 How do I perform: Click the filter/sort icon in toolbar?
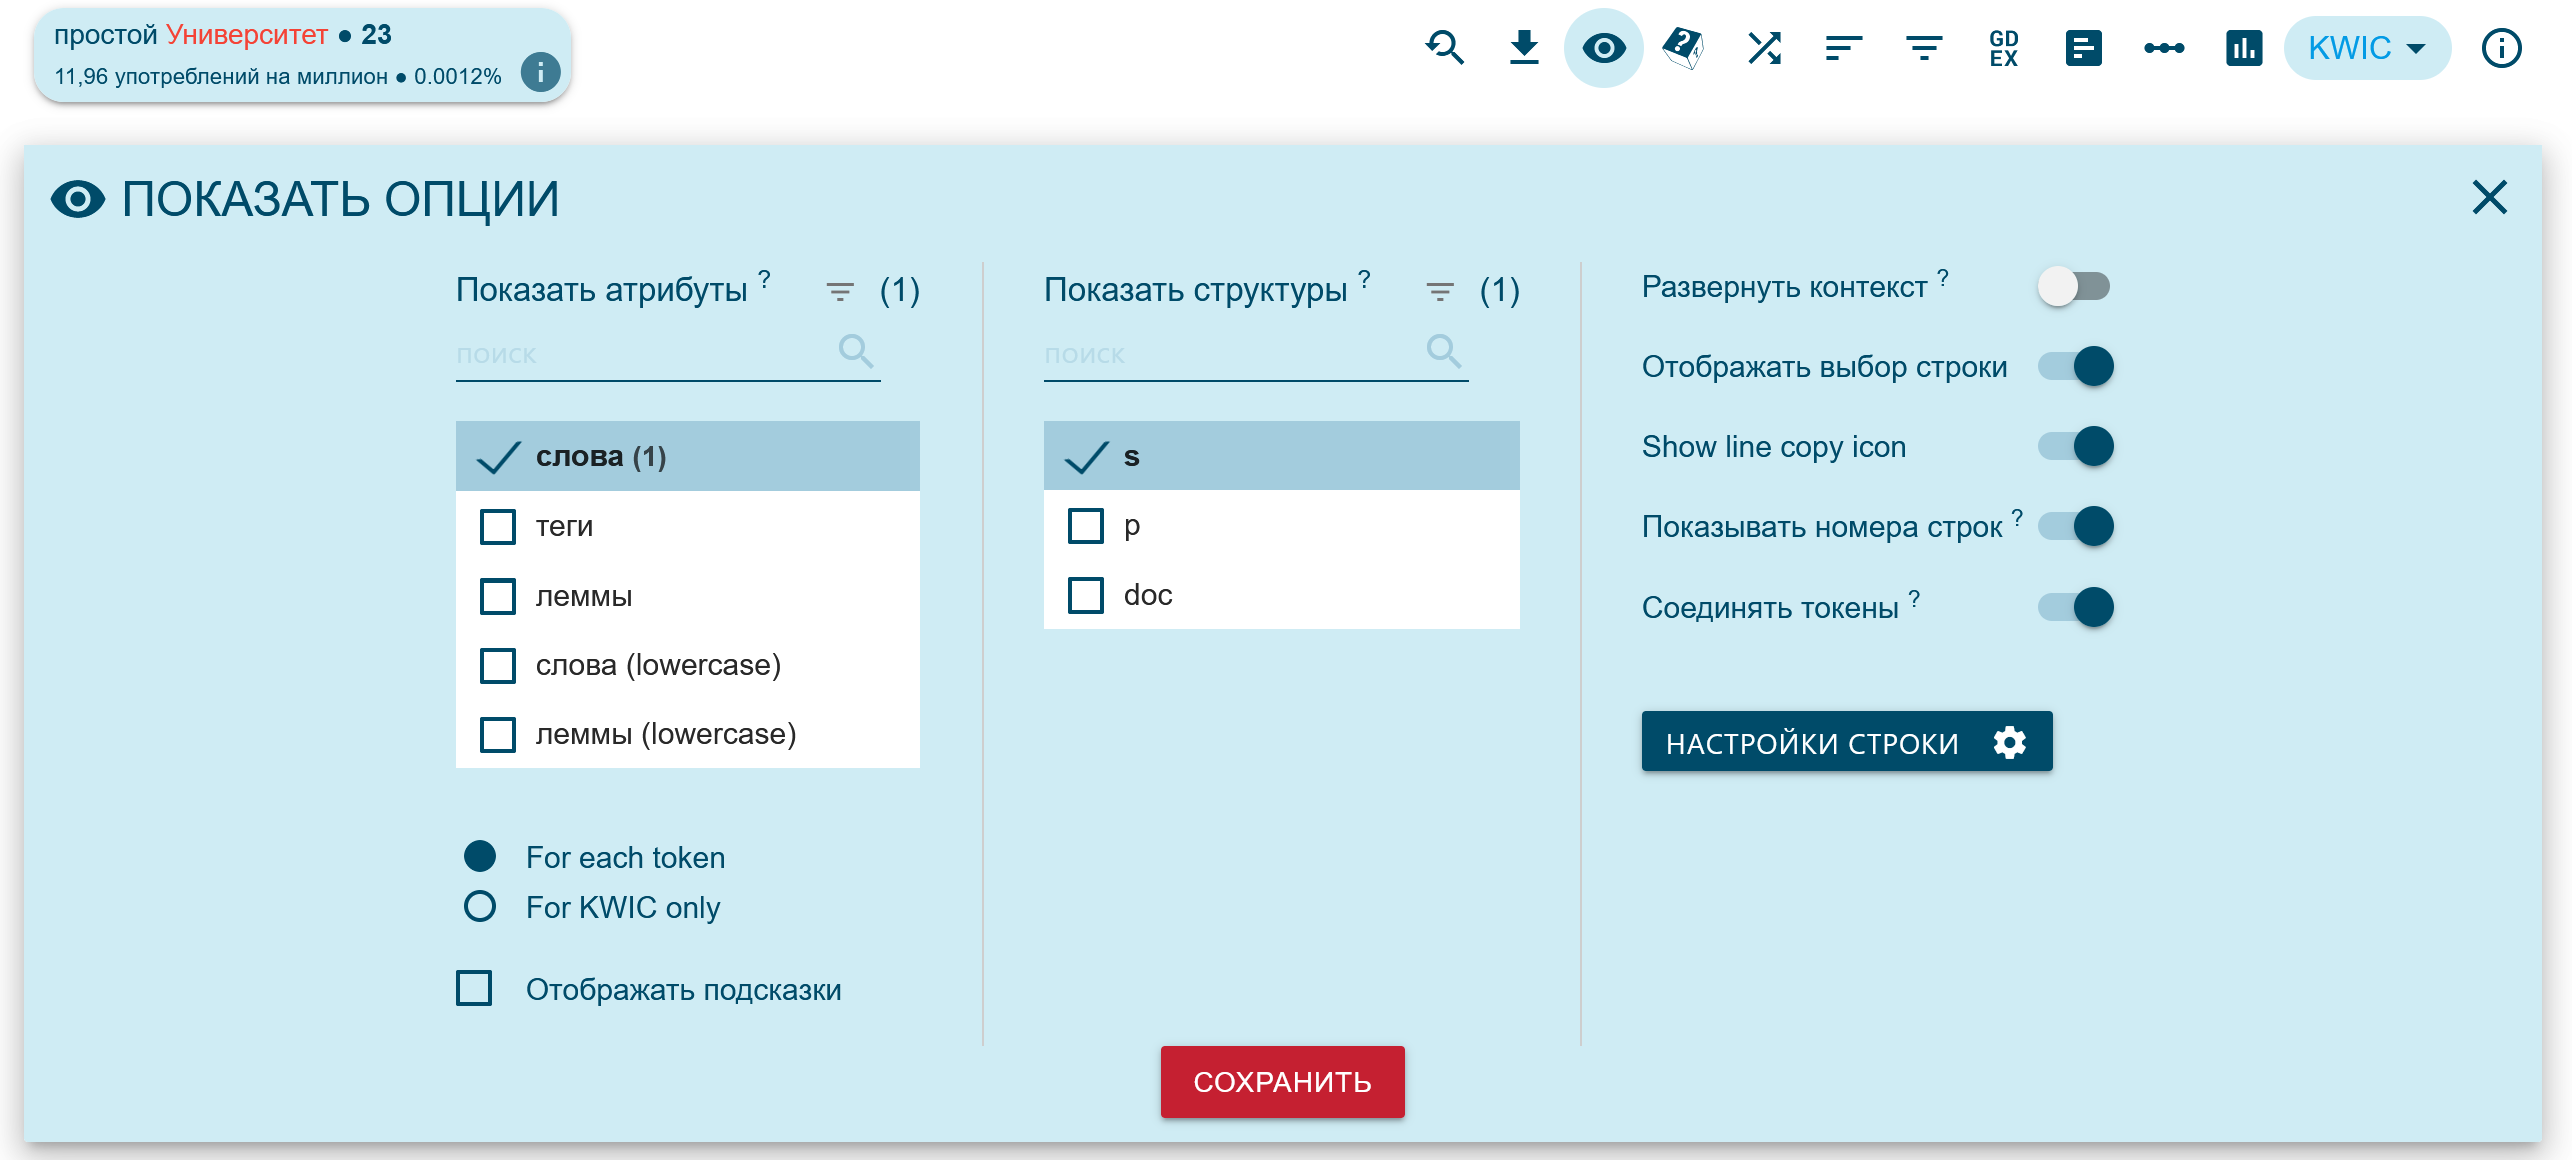pyautogui.click(x=1921, y=44)
